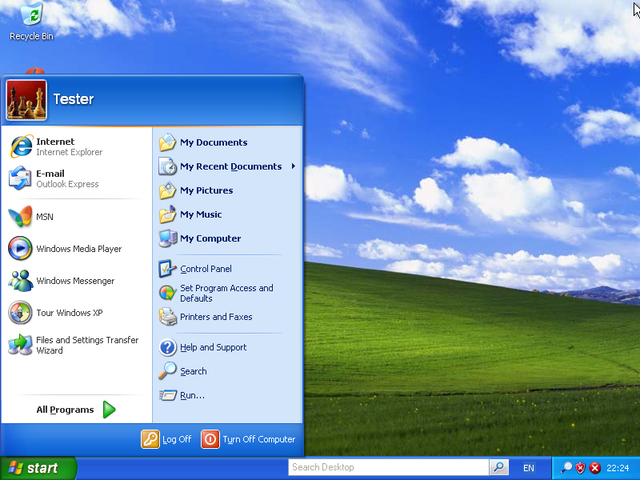This screenshot has height=480, width=640.
Task: Open the EN language bar selector
Action: coord(529,468)
